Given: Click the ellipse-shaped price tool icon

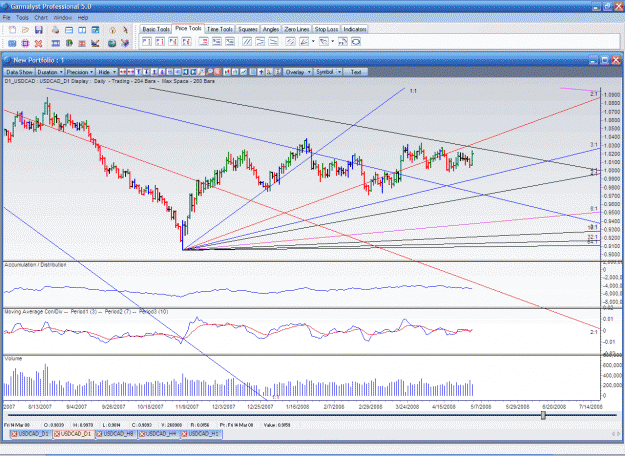Looking at the screenshot, I should point(356,41).
